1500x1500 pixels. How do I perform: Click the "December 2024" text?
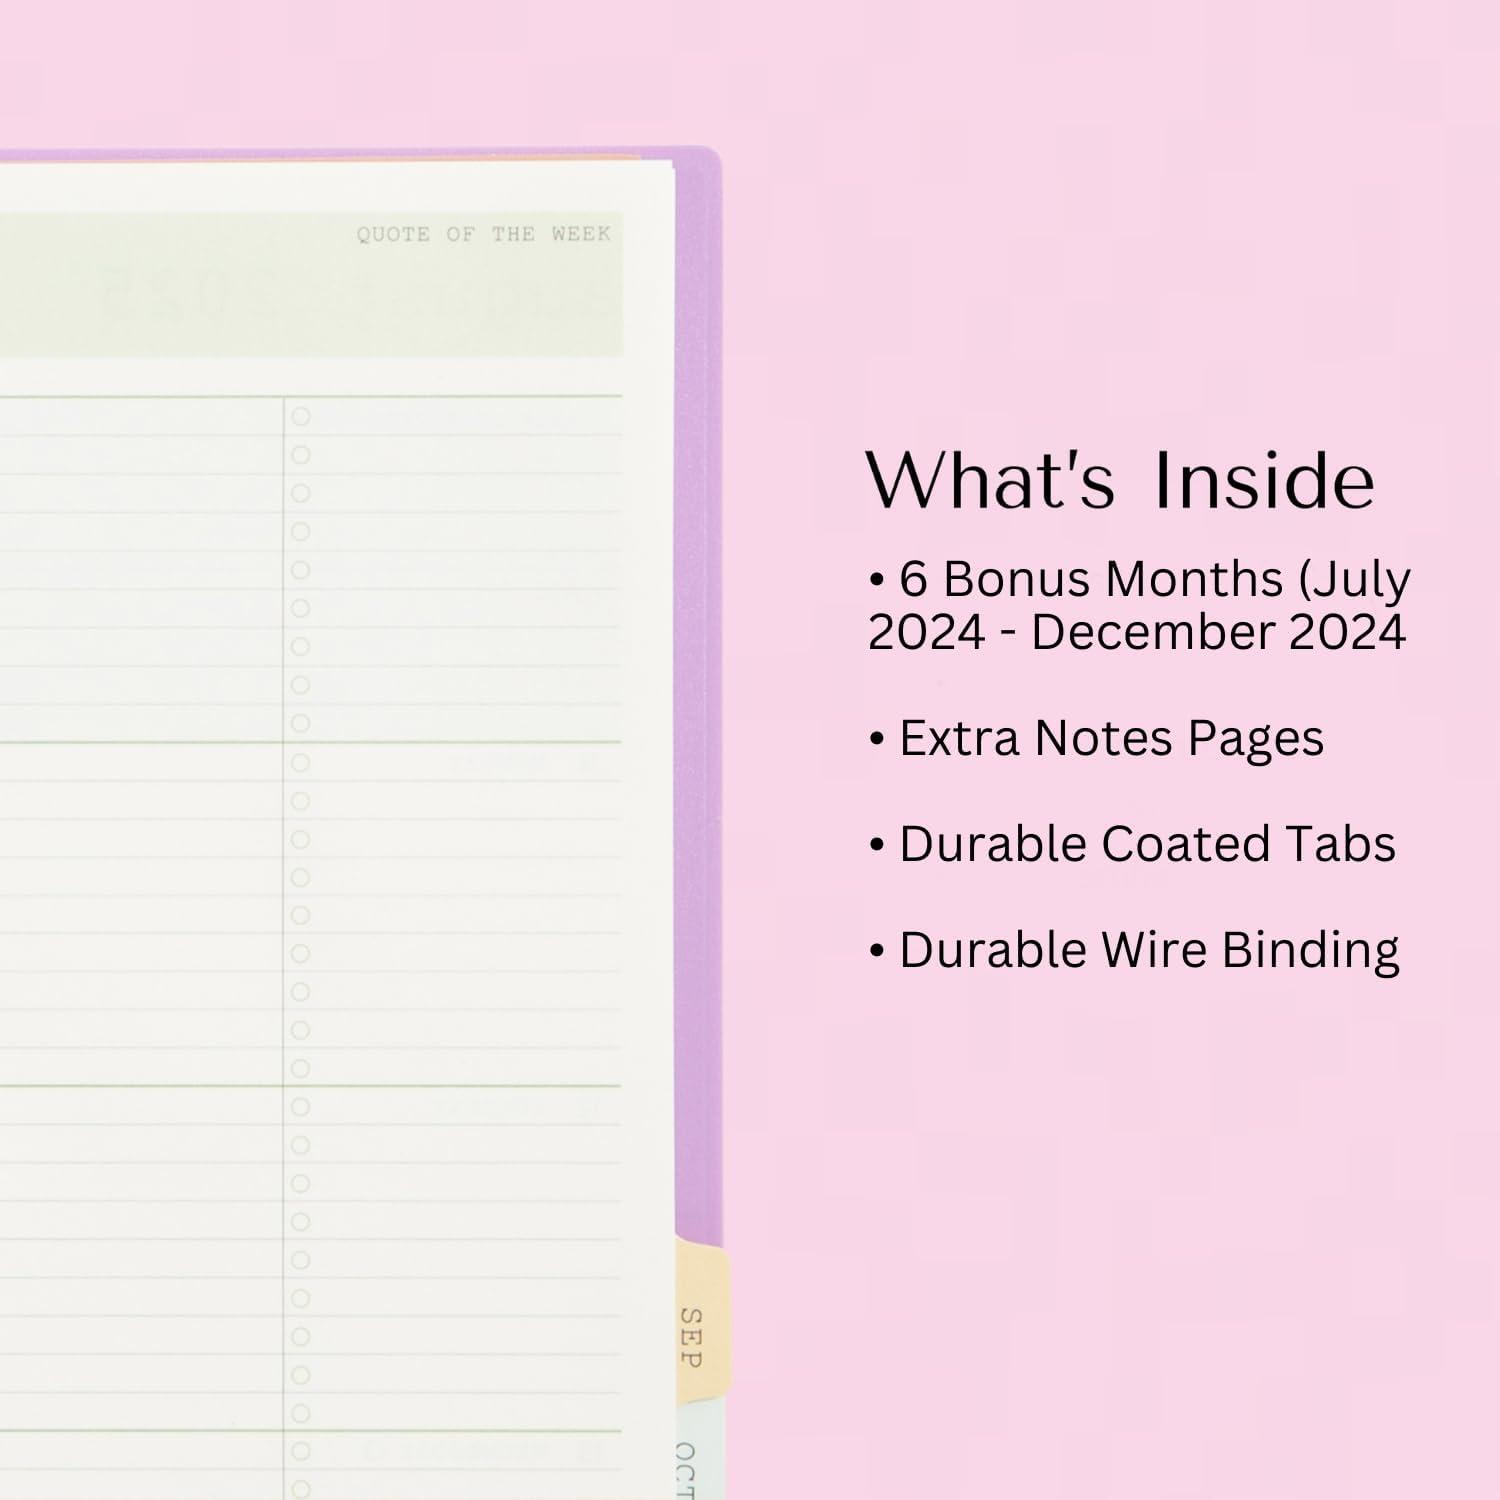coord(1219,633)
